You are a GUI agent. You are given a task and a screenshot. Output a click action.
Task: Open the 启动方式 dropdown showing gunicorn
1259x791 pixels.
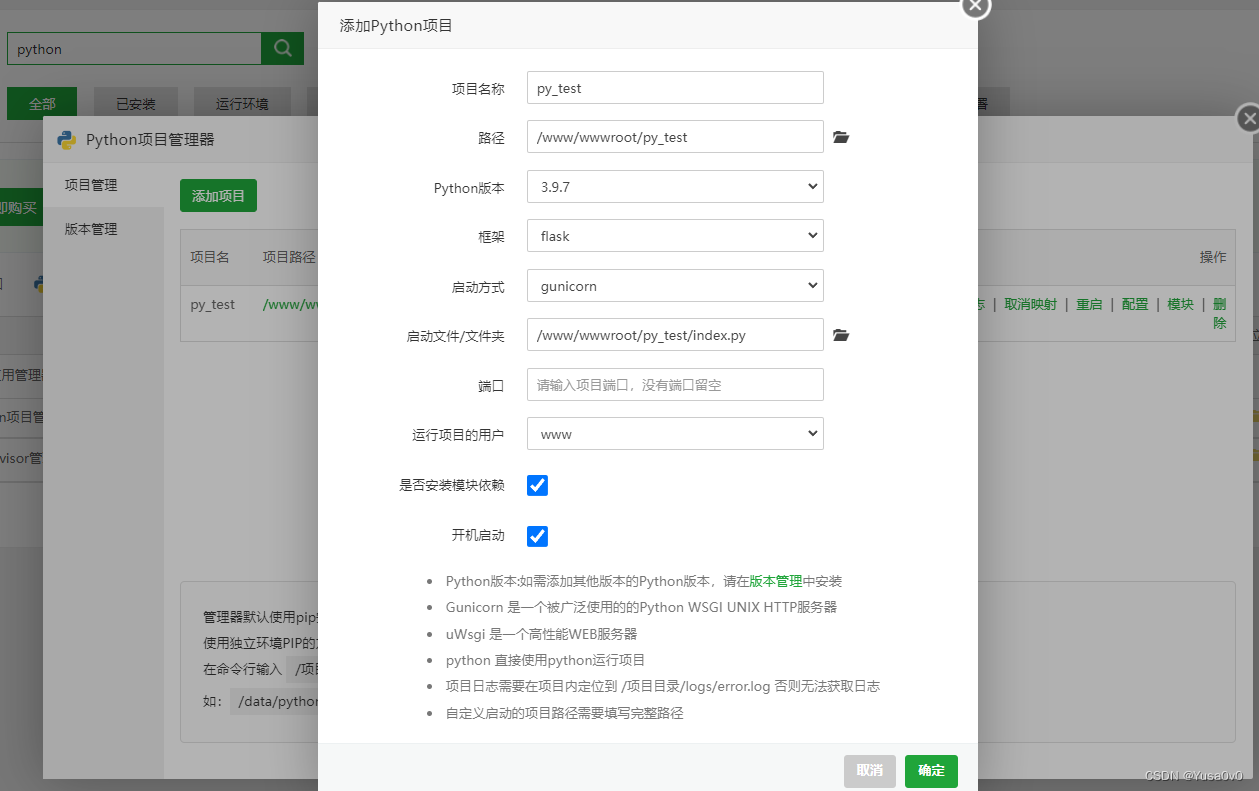[675, 285]
